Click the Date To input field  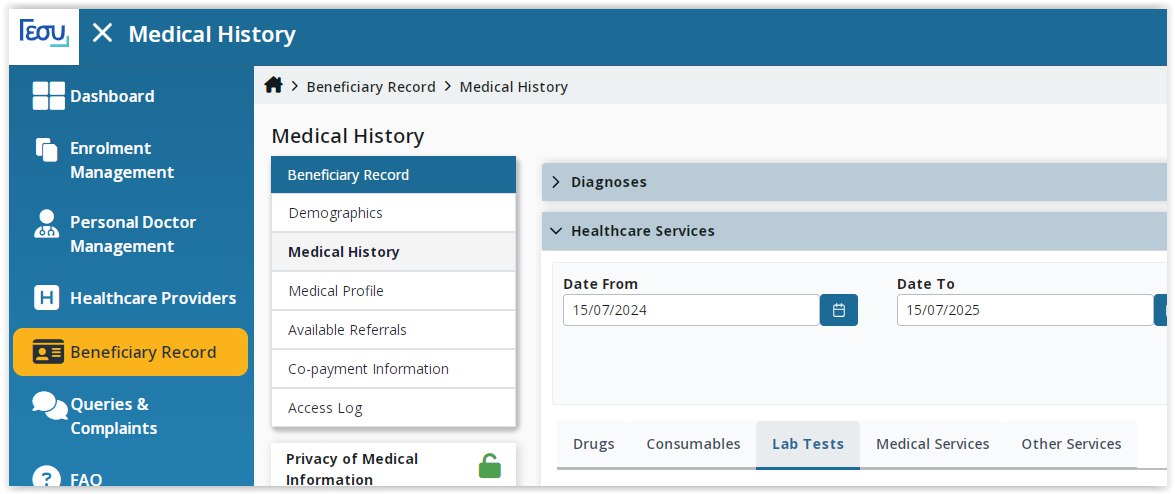(1025, 310)
